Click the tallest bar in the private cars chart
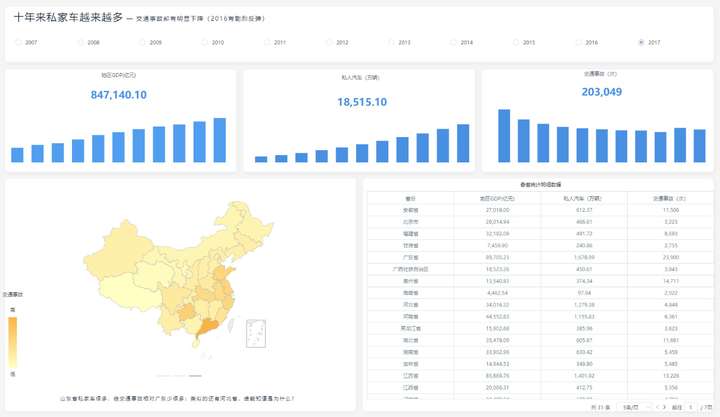The height and width of the screenshot is (417, 720). tap(463, 143)
